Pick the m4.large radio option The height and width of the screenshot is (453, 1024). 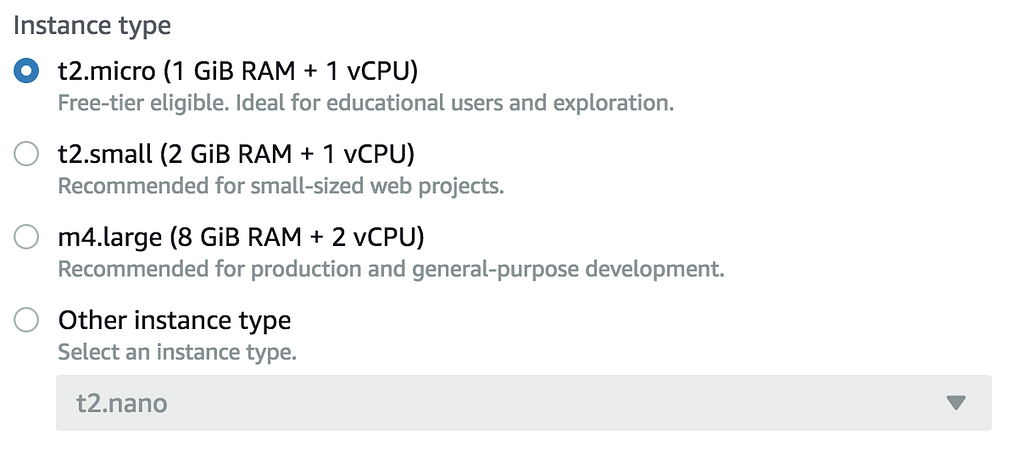click(27, 237)
